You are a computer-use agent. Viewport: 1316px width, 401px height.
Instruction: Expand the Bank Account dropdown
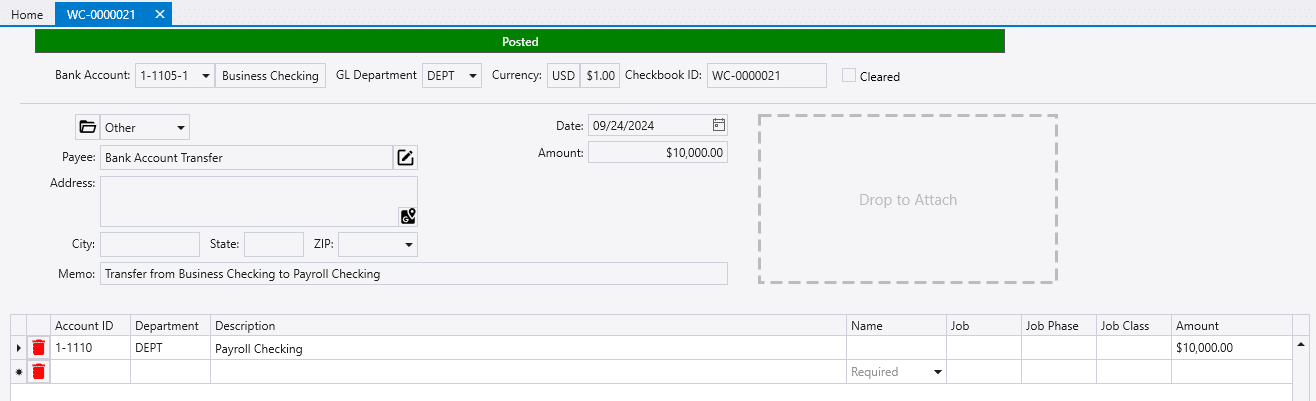coord(204,75)
